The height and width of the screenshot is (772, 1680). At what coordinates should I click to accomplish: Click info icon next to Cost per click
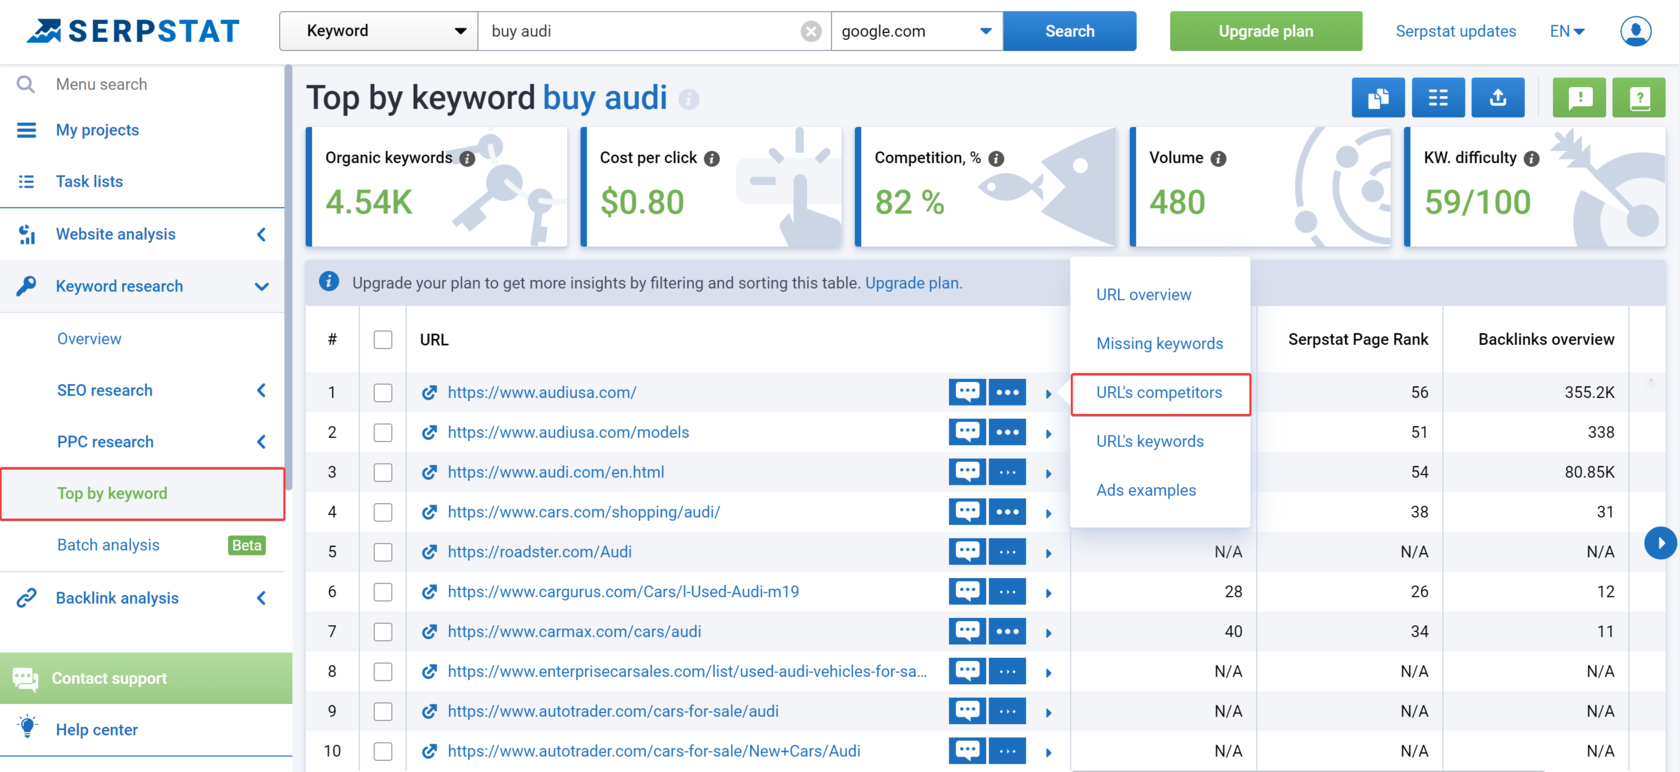click(x=712, y=159)
